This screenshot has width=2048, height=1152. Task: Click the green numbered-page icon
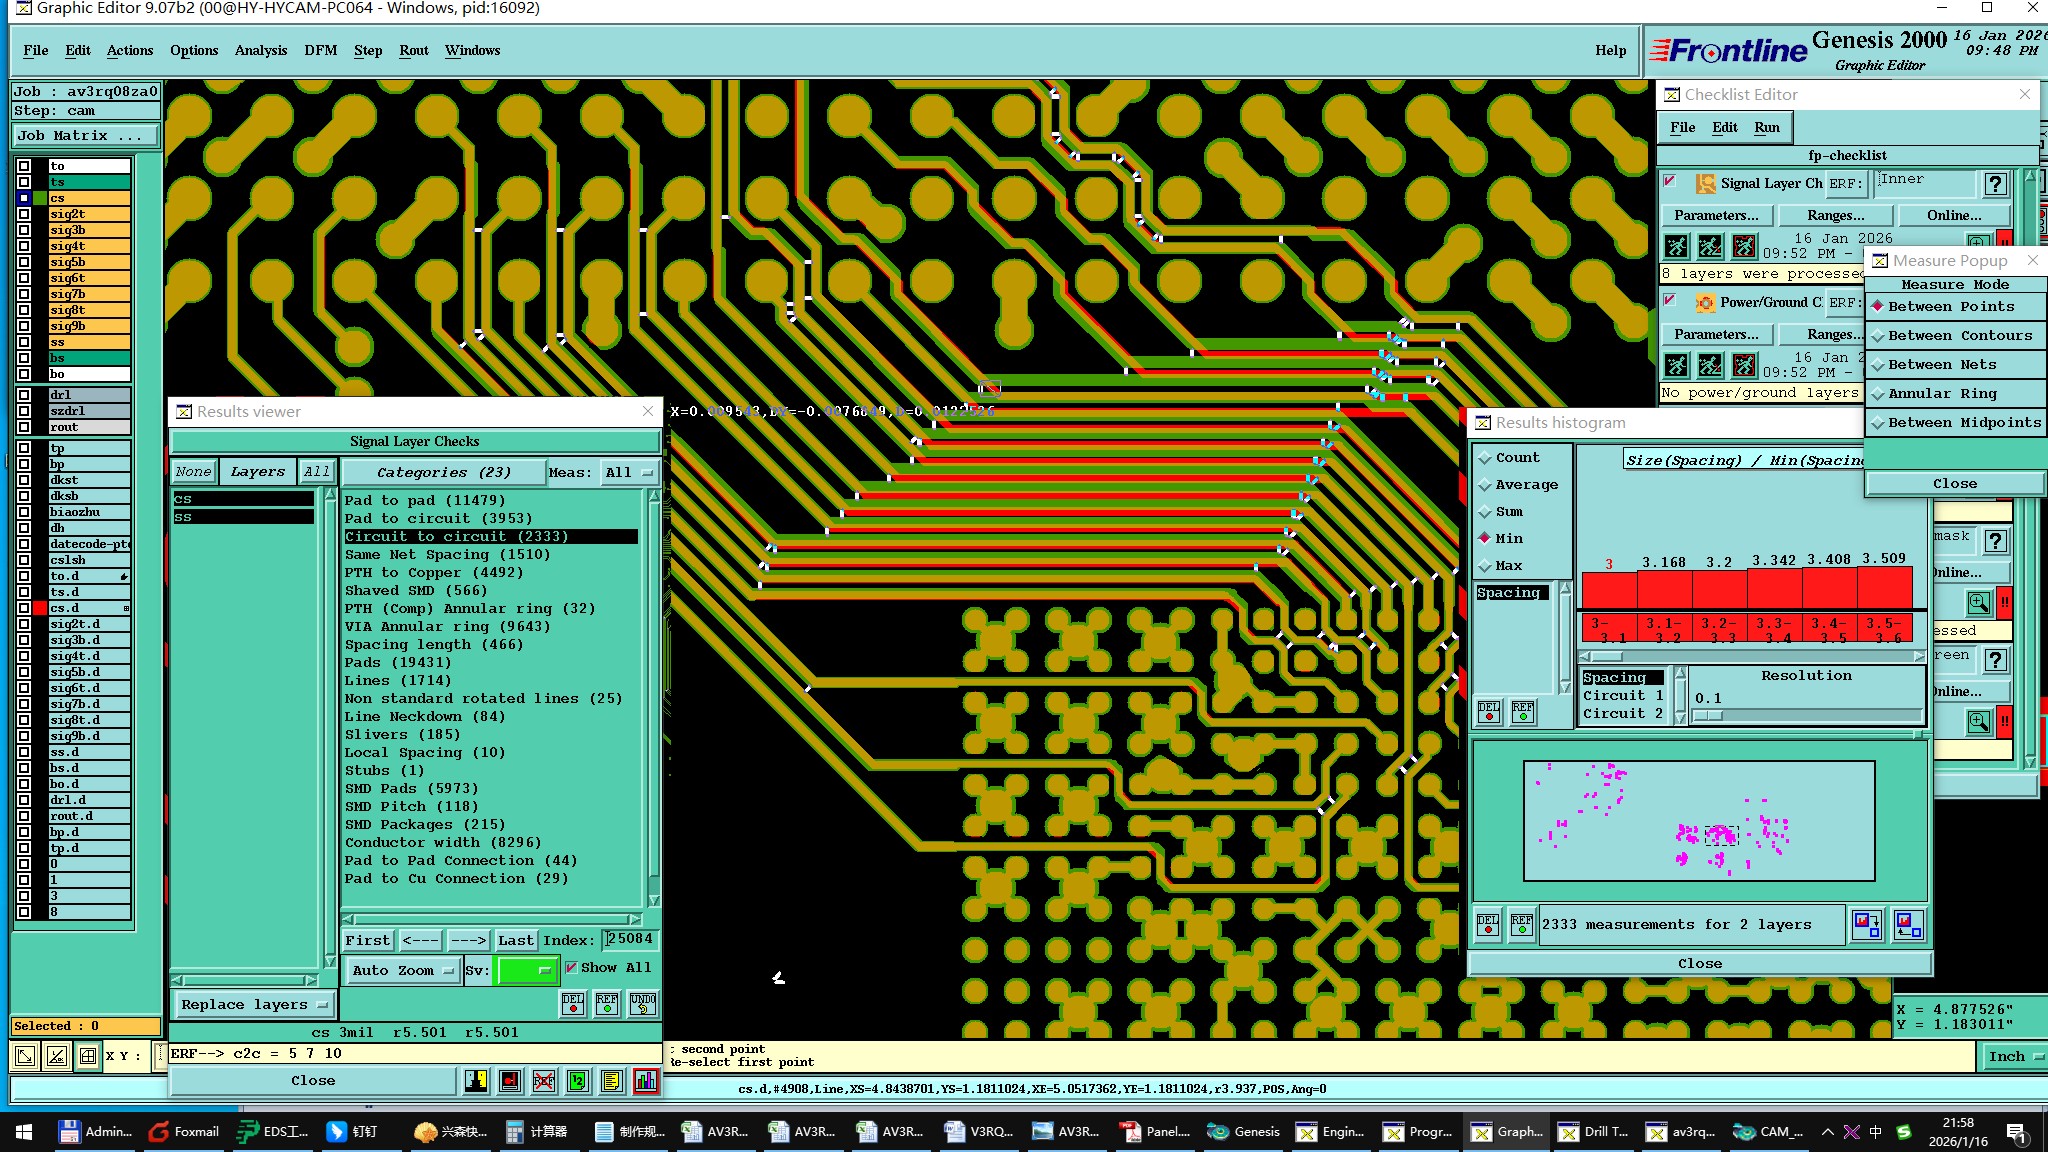coord(578,1081)
